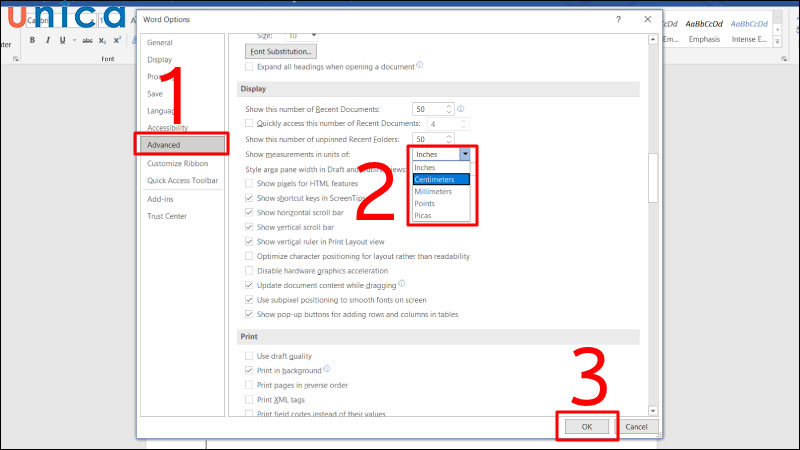Image resolution: width=800 pixels, height=450 pixels.
Task: Click the Bold formatting icon in ribbon
Action: point(33,40)
